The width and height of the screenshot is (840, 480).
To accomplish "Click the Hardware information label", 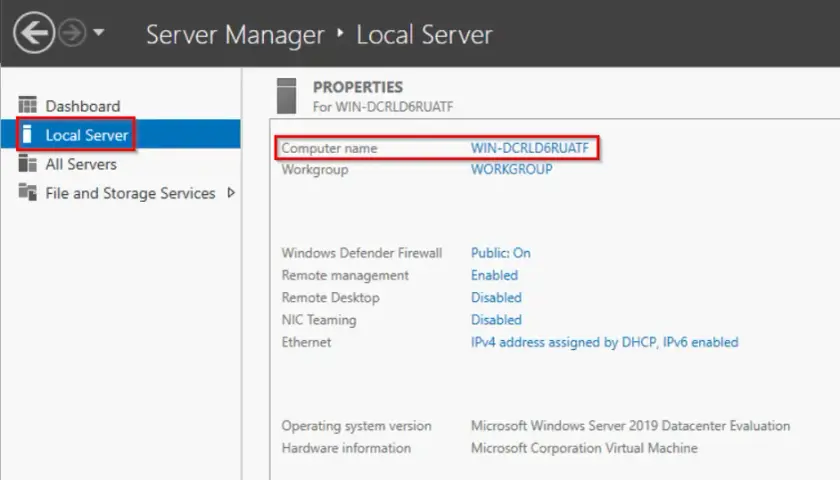I will [x=347, y=448].
